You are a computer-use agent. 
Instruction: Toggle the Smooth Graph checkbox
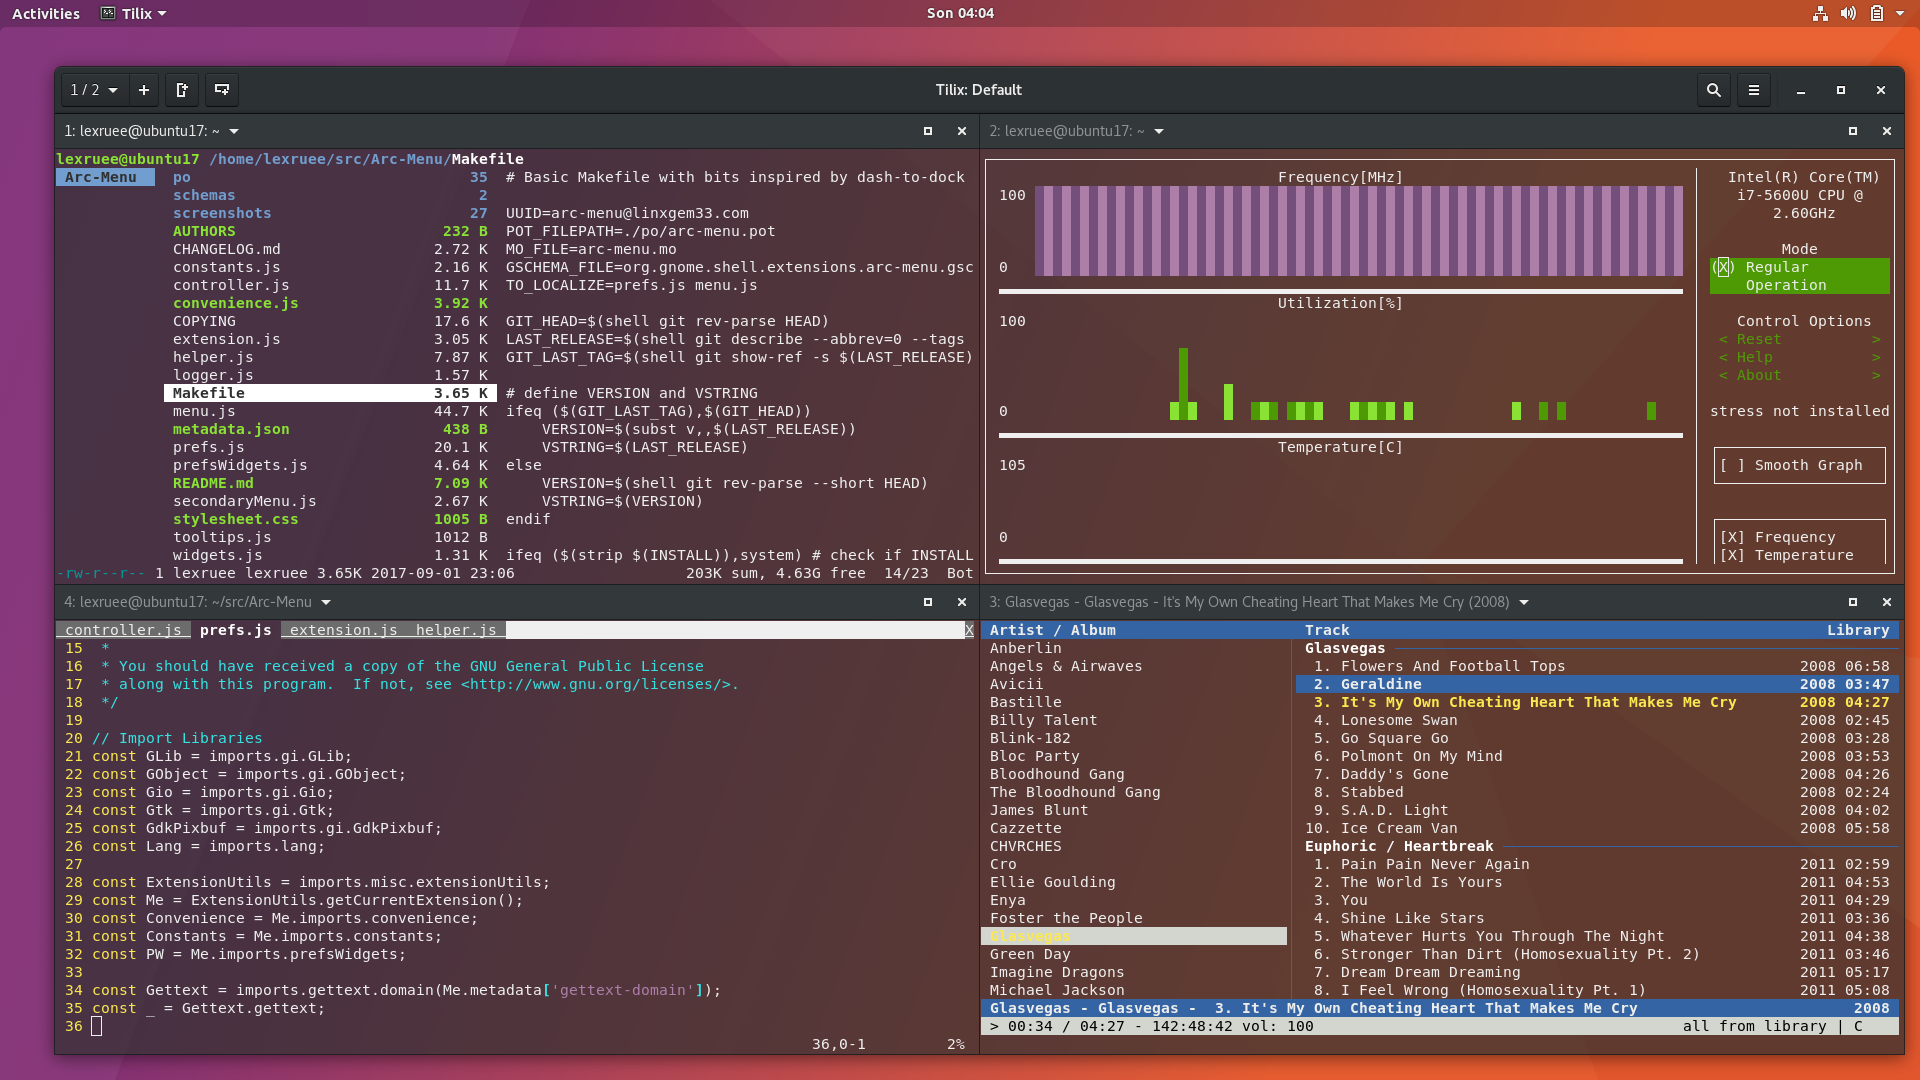coord(1732,465)
